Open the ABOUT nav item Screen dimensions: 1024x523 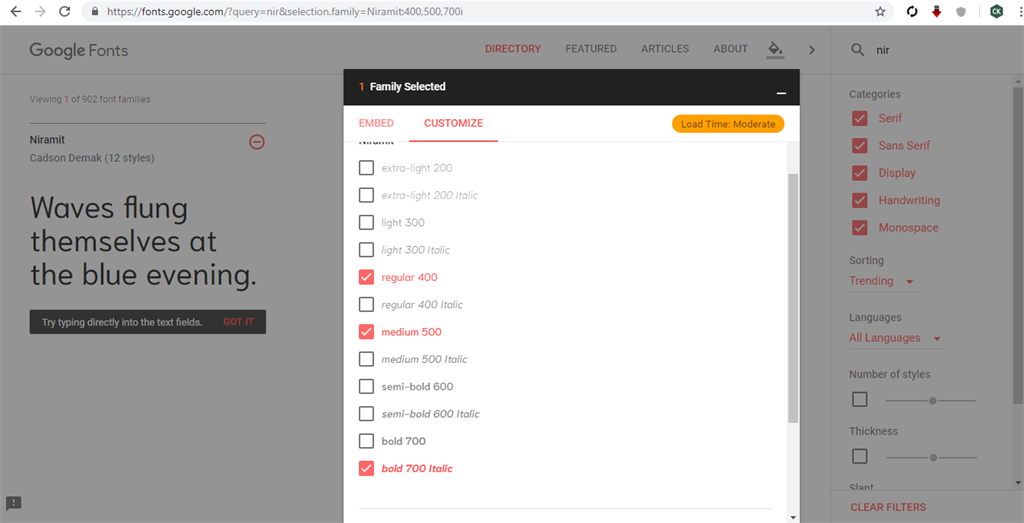731,49
